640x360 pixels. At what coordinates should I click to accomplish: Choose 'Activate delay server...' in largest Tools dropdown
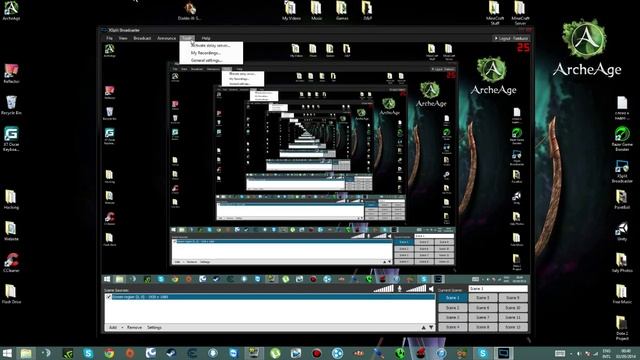[x=211, y=45]
